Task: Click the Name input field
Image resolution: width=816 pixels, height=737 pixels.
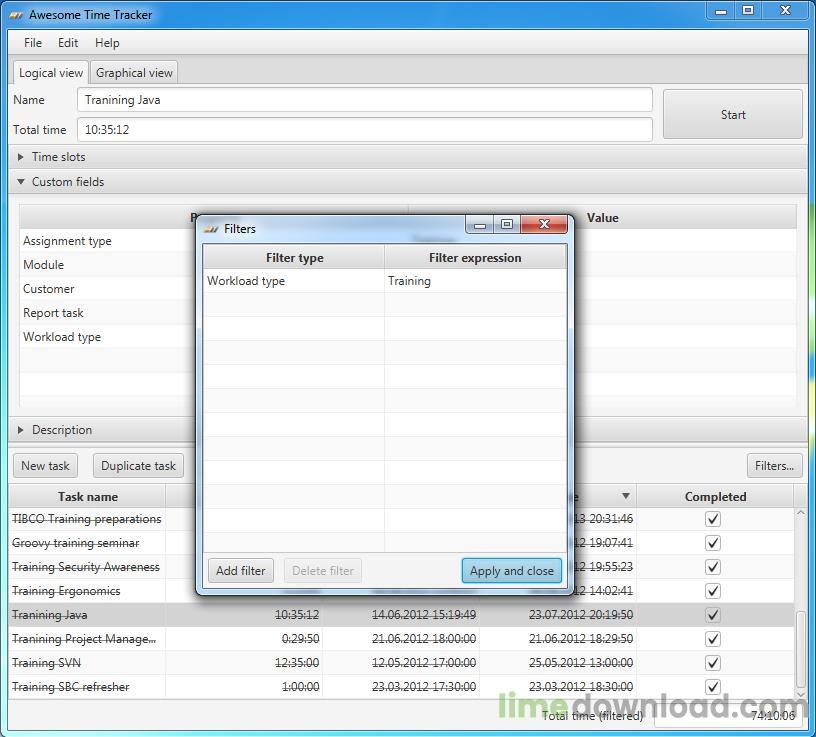Action: (364, 100)
